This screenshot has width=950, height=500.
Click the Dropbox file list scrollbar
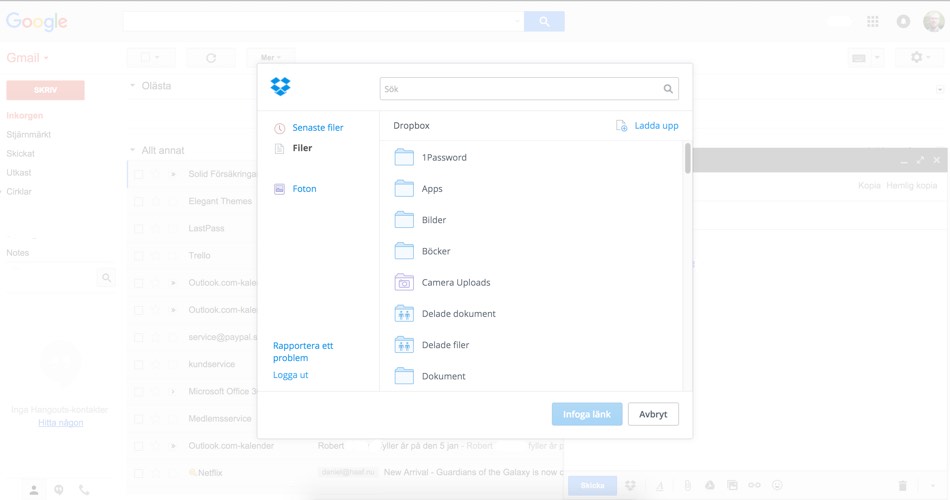tap(688, 158)
